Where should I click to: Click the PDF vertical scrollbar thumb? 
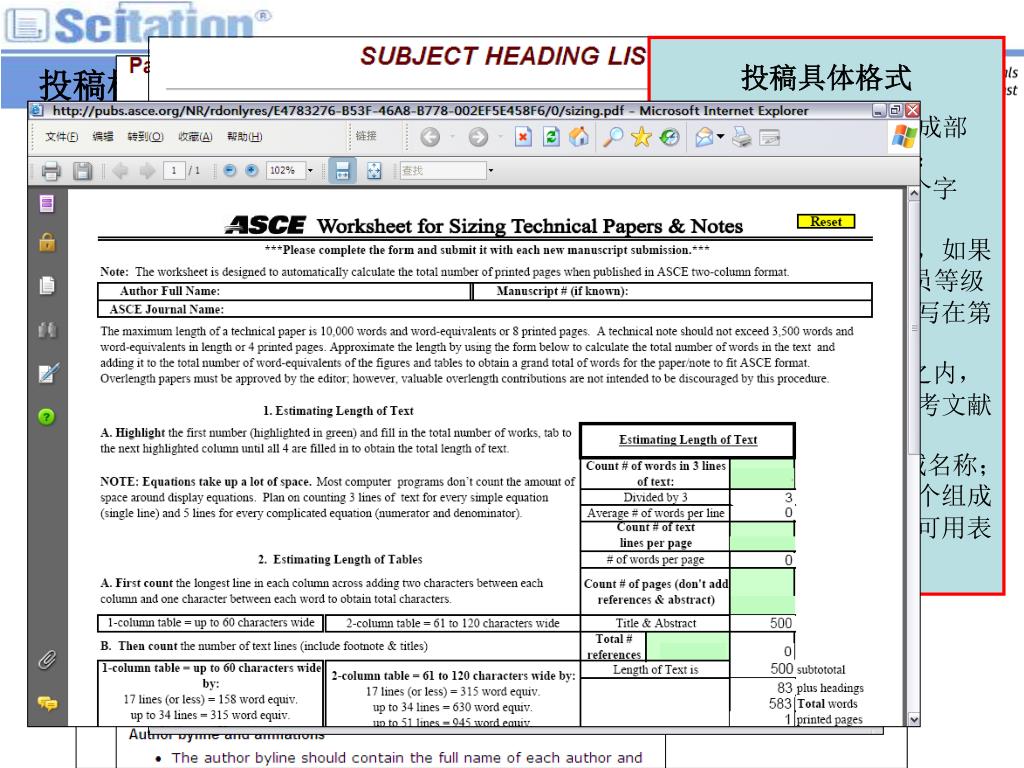click(914, 328)
